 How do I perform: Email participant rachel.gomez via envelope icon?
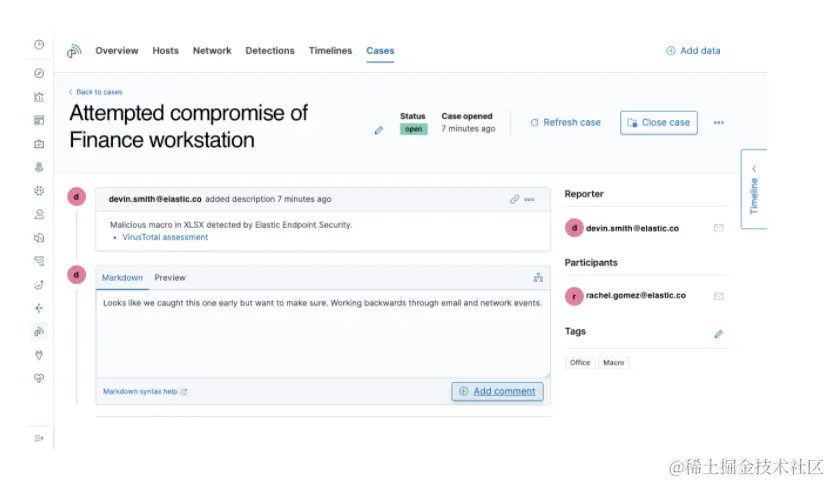pos(718,296)
